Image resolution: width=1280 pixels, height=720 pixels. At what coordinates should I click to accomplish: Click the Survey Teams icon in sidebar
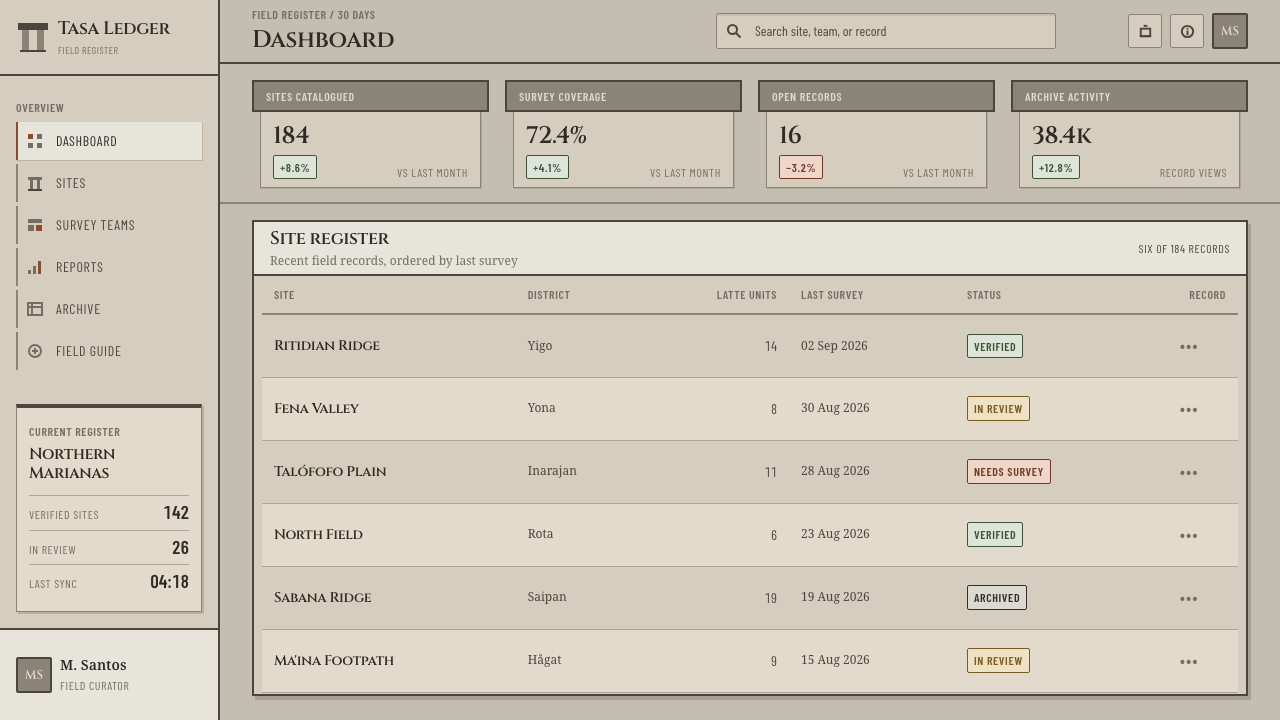(x=35, y=225)
